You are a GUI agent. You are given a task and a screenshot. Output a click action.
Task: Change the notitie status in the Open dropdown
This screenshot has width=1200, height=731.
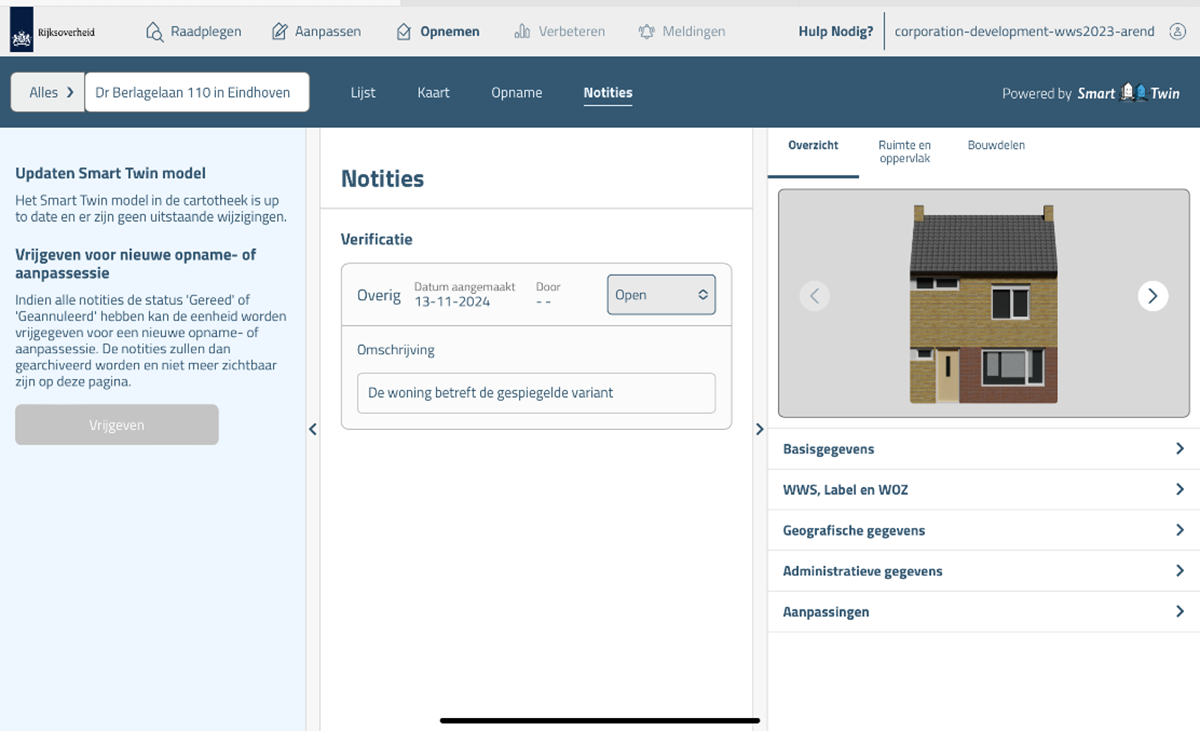coord(660,295)
